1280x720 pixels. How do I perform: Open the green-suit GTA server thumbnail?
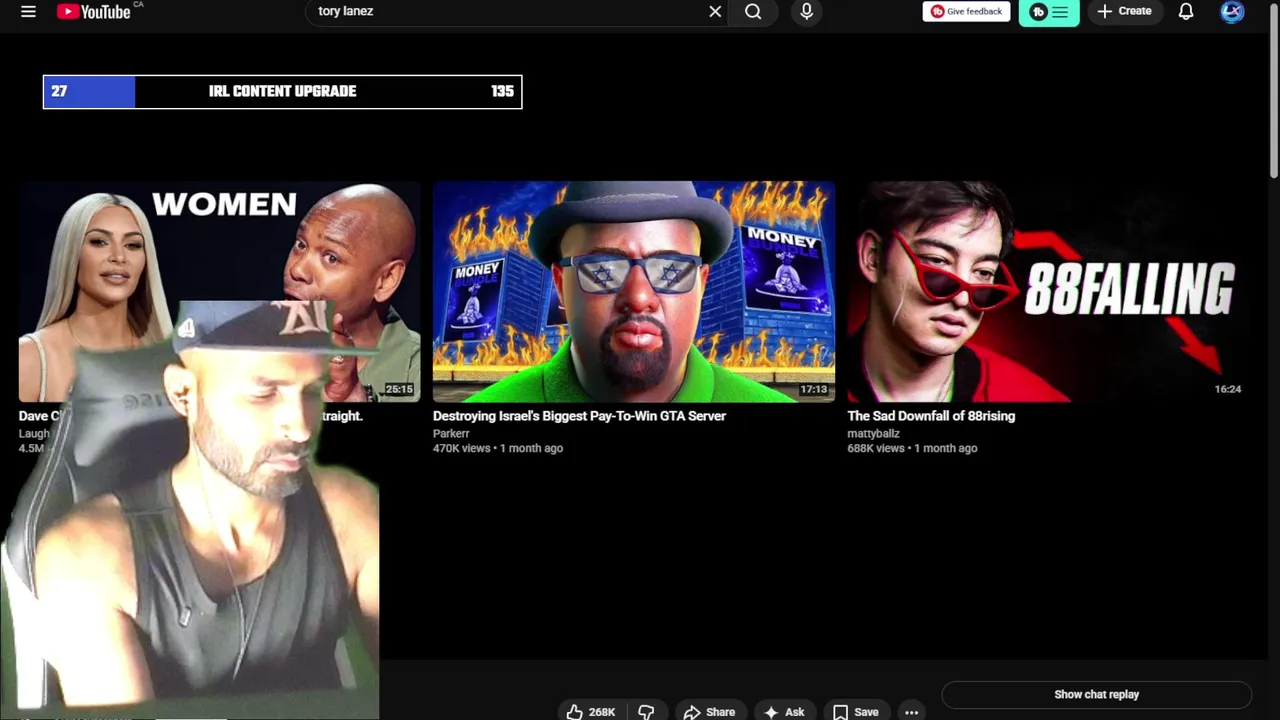pyautogui.click(x=634, y=291)
